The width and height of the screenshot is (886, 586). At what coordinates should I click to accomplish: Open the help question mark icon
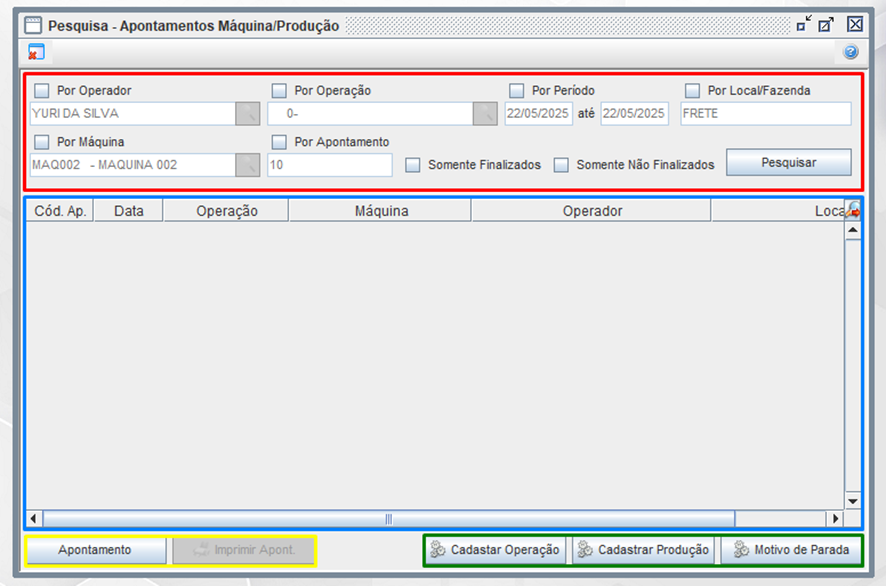click(x=851, y=53)
